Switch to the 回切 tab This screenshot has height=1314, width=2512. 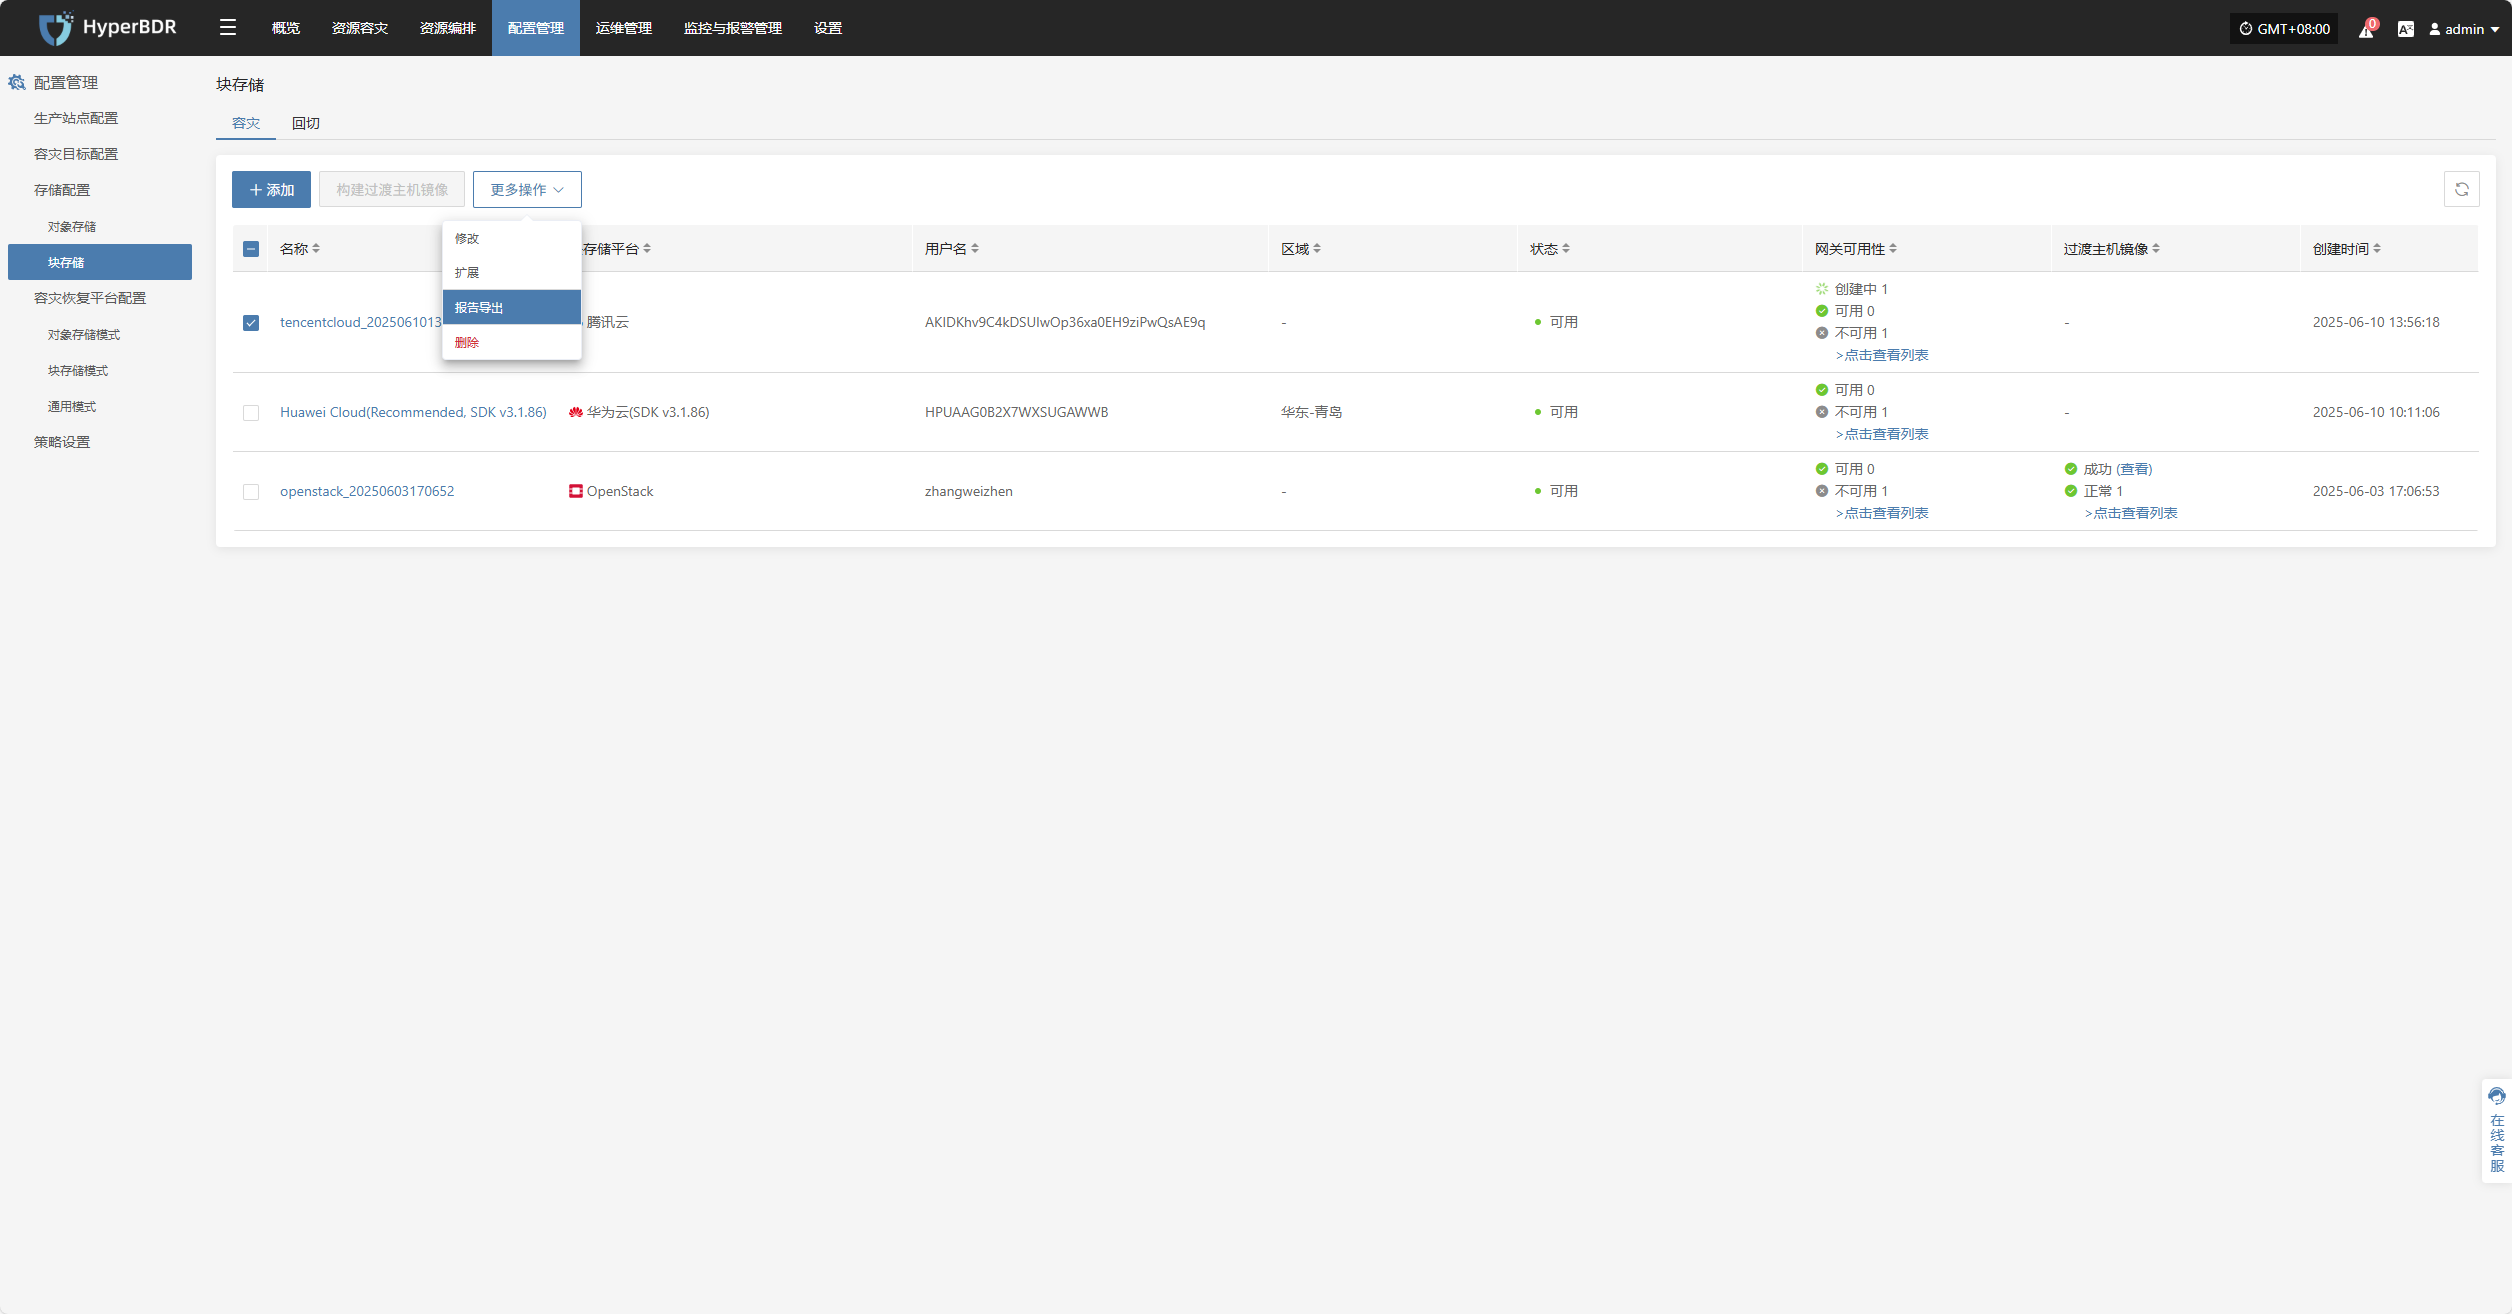point(306,123)
